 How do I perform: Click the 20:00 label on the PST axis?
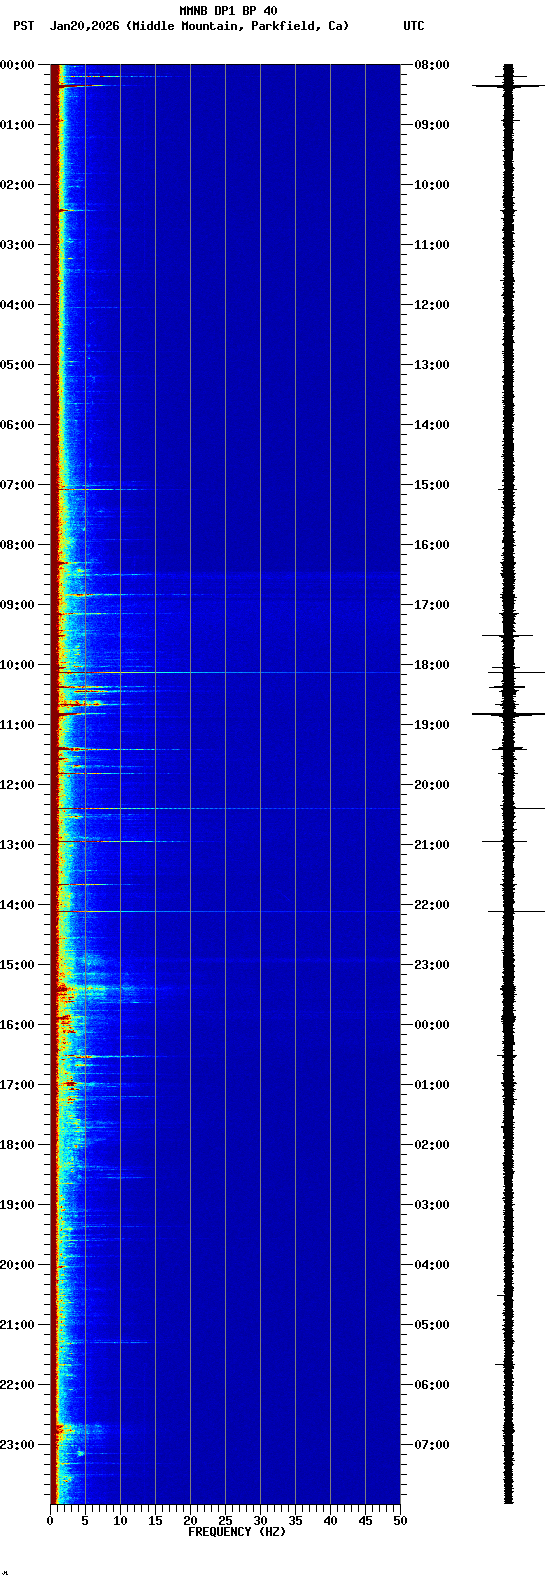(17, 1265)
